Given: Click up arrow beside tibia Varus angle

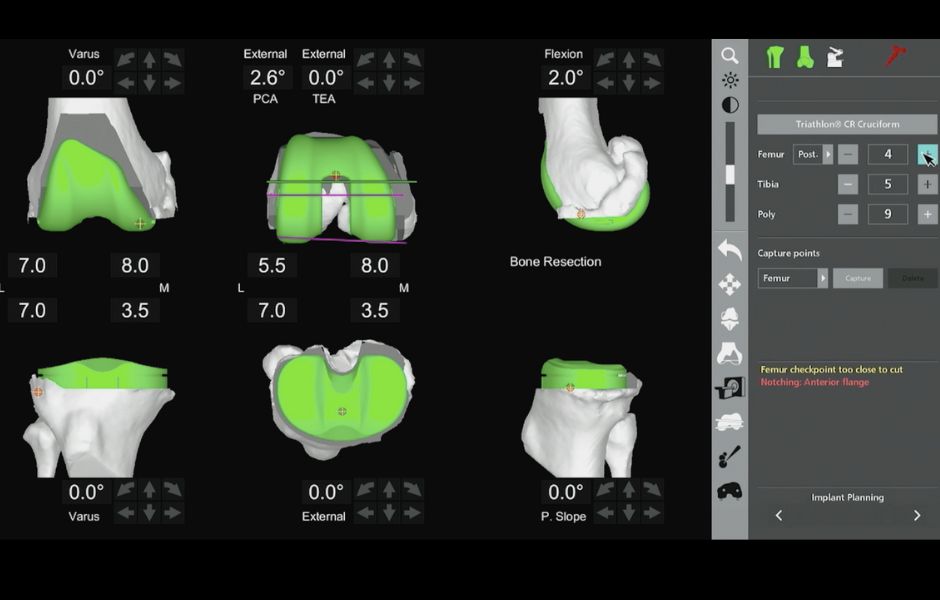Looking at the screenshot, I should (x=149, y=490).
